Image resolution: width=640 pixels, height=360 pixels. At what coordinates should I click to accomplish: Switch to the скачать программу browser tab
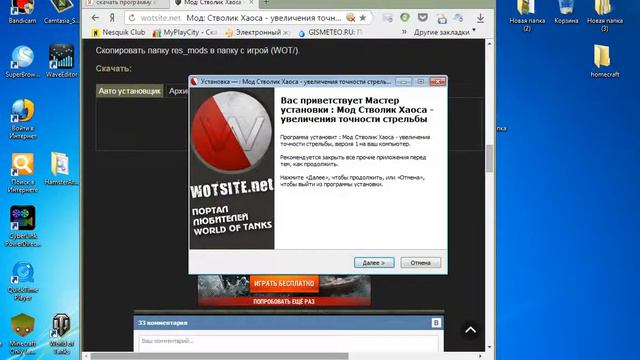pyautogui.click(x=125, y=3)
